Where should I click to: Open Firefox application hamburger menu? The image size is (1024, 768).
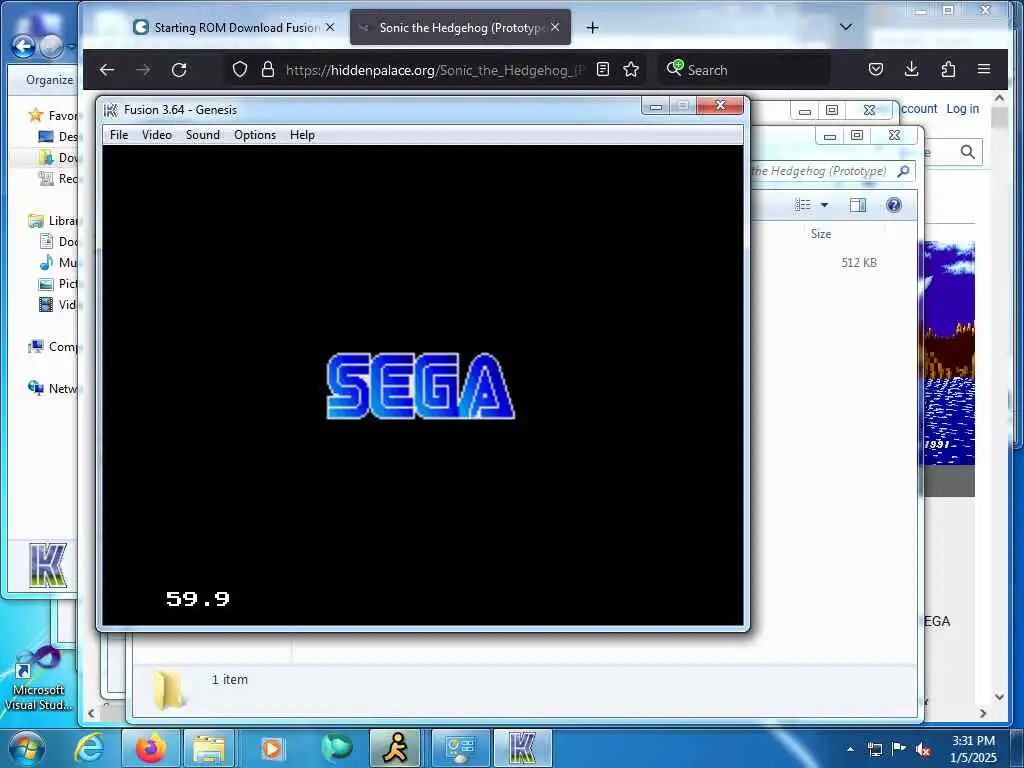(984, 69)
